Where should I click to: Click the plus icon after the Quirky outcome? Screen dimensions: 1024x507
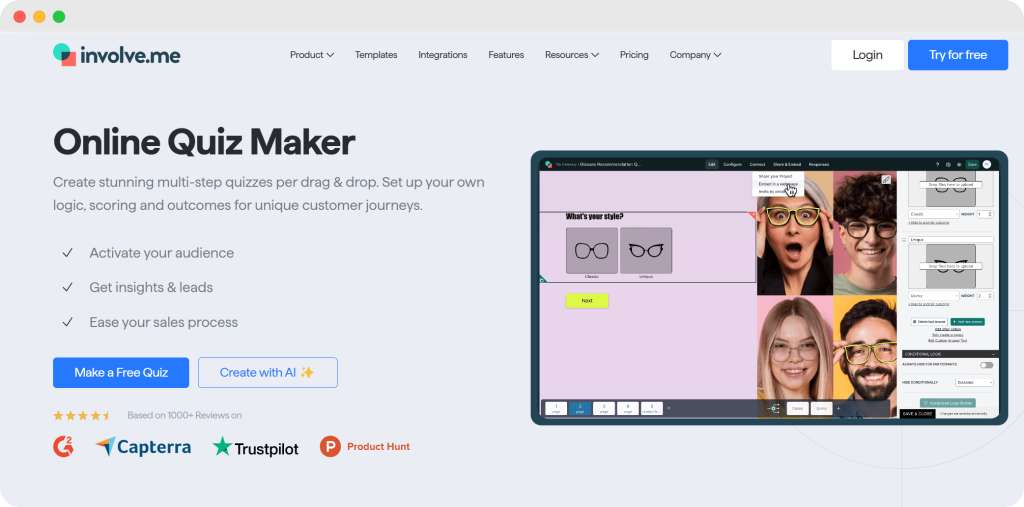839,408
